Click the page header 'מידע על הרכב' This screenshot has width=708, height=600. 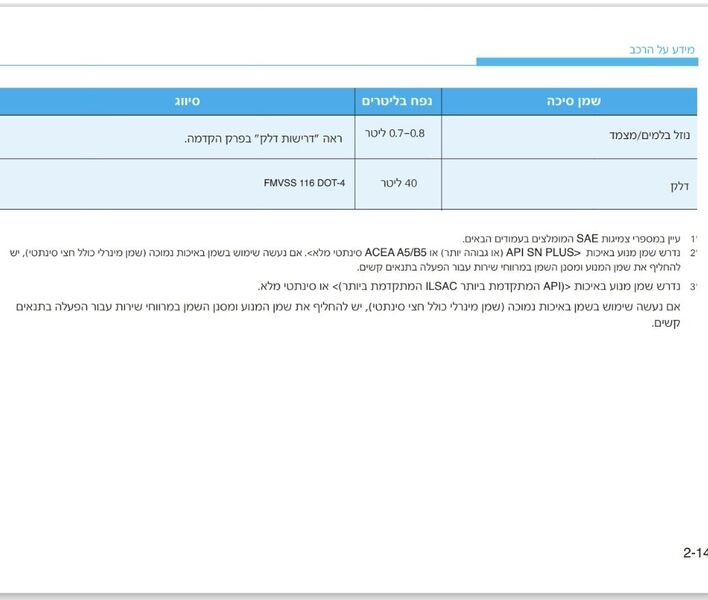point(662,50)
